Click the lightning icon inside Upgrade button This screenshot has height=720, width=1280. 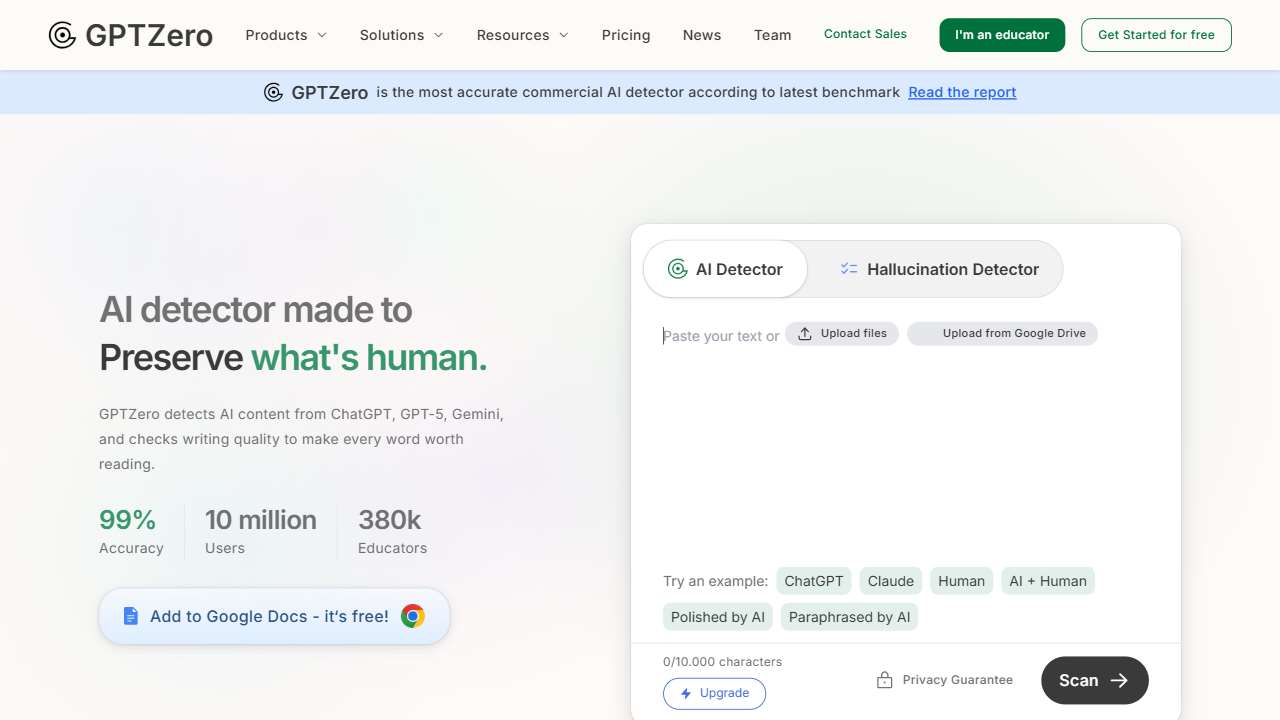tap(687, 693)
